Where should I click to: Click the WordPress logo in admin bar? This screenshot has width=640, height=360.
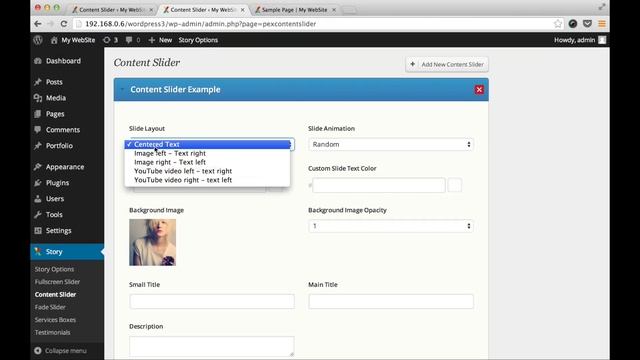click(x=38, y=40)
